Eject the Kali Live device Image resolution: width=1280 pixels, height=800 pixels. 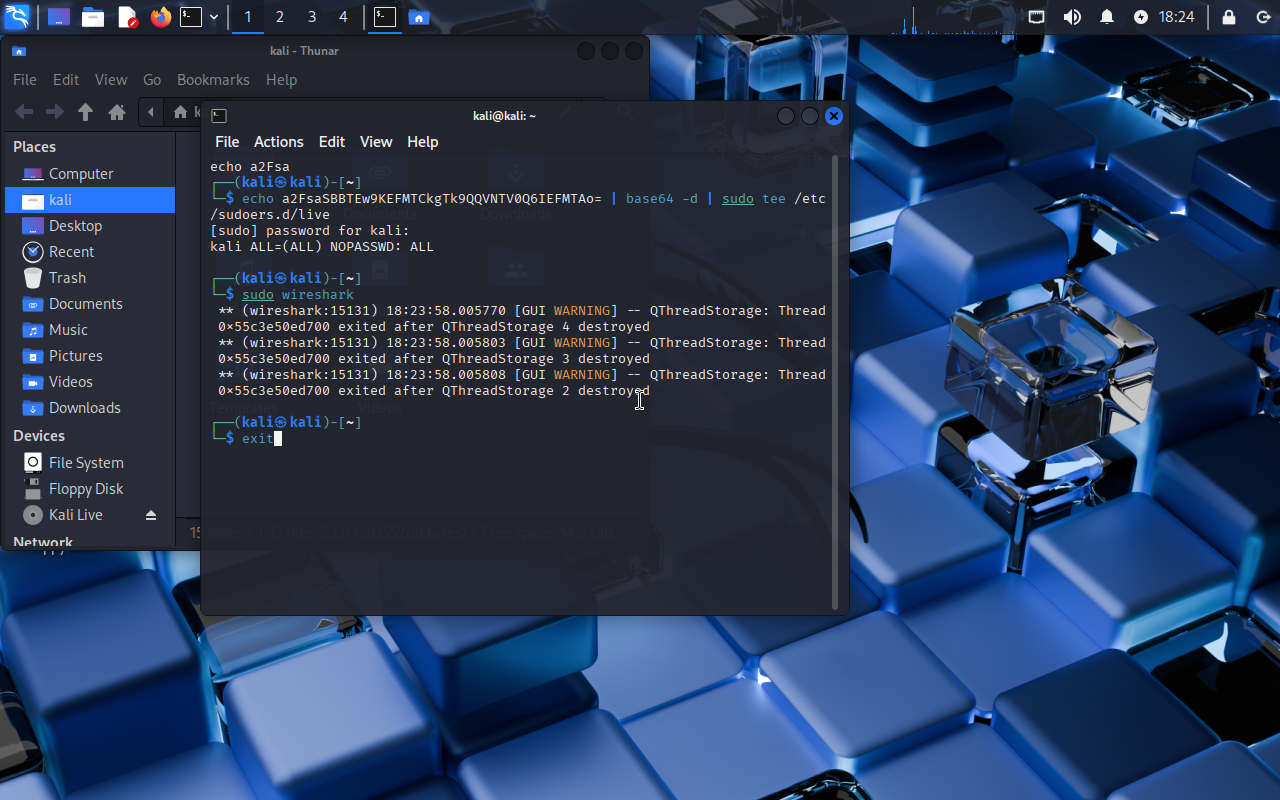pyautogui.click(x=151, y=515)
